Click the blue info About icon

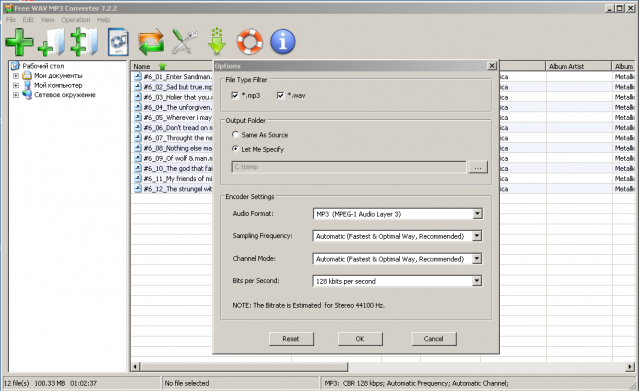[x=283, y=42]
